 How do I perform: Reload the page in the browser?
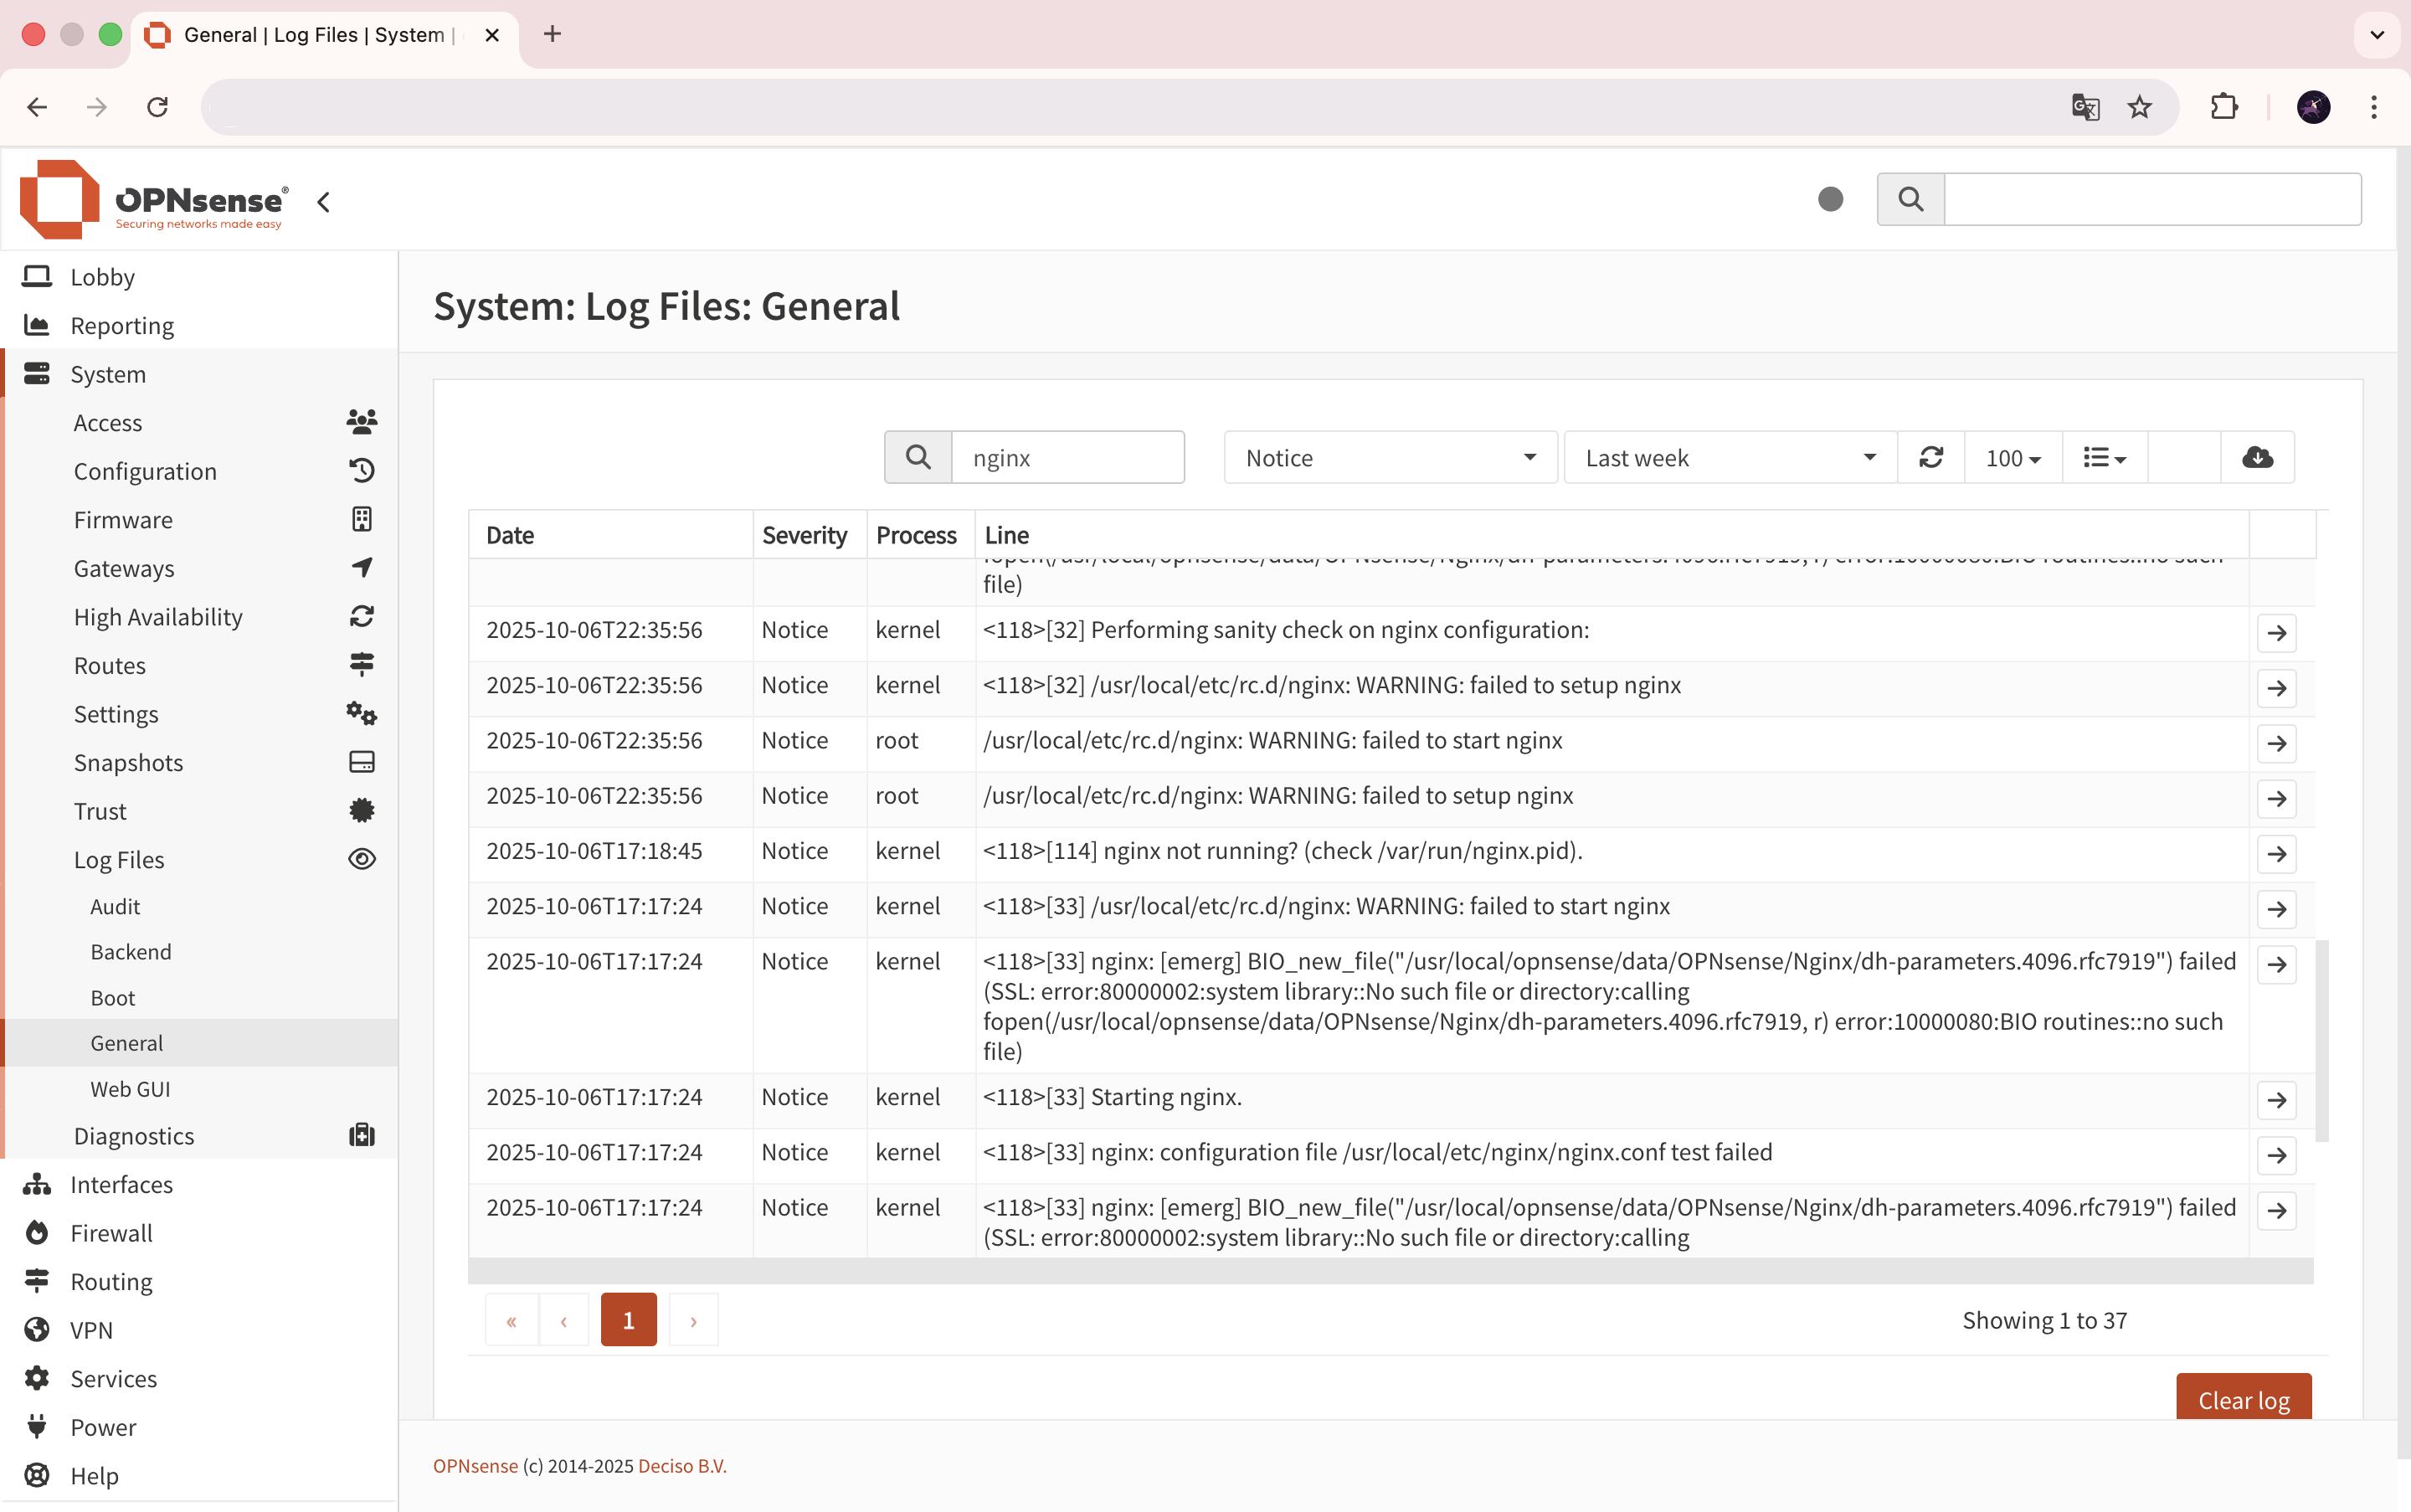[157, 107]
